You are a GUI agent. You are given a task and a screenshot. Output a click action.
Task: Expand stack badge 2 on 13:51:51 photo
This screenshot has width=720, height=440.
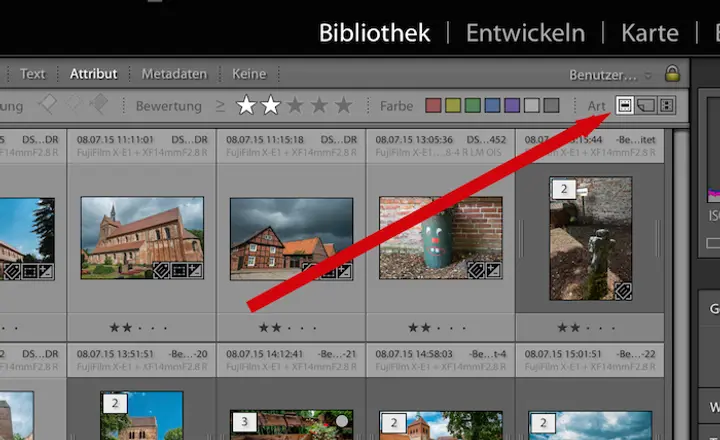pyautogui.click(x=115, y=404)
